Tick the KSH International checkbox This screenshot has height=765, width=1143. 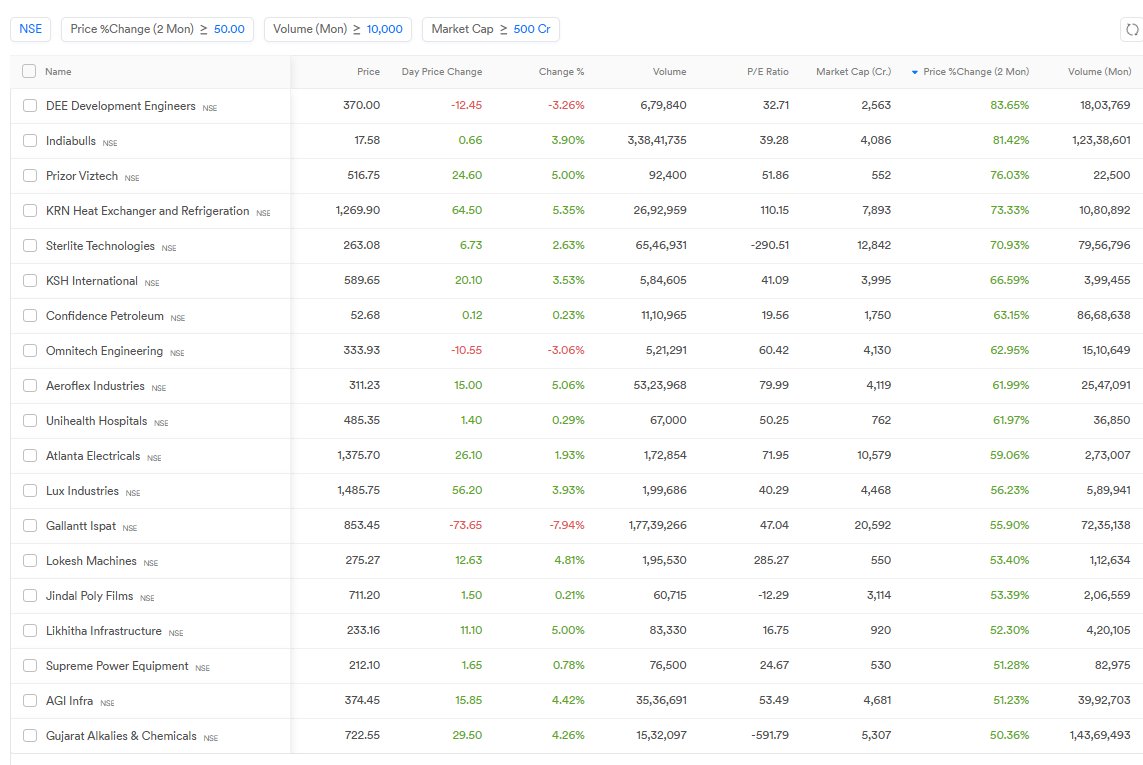[30, 281]
